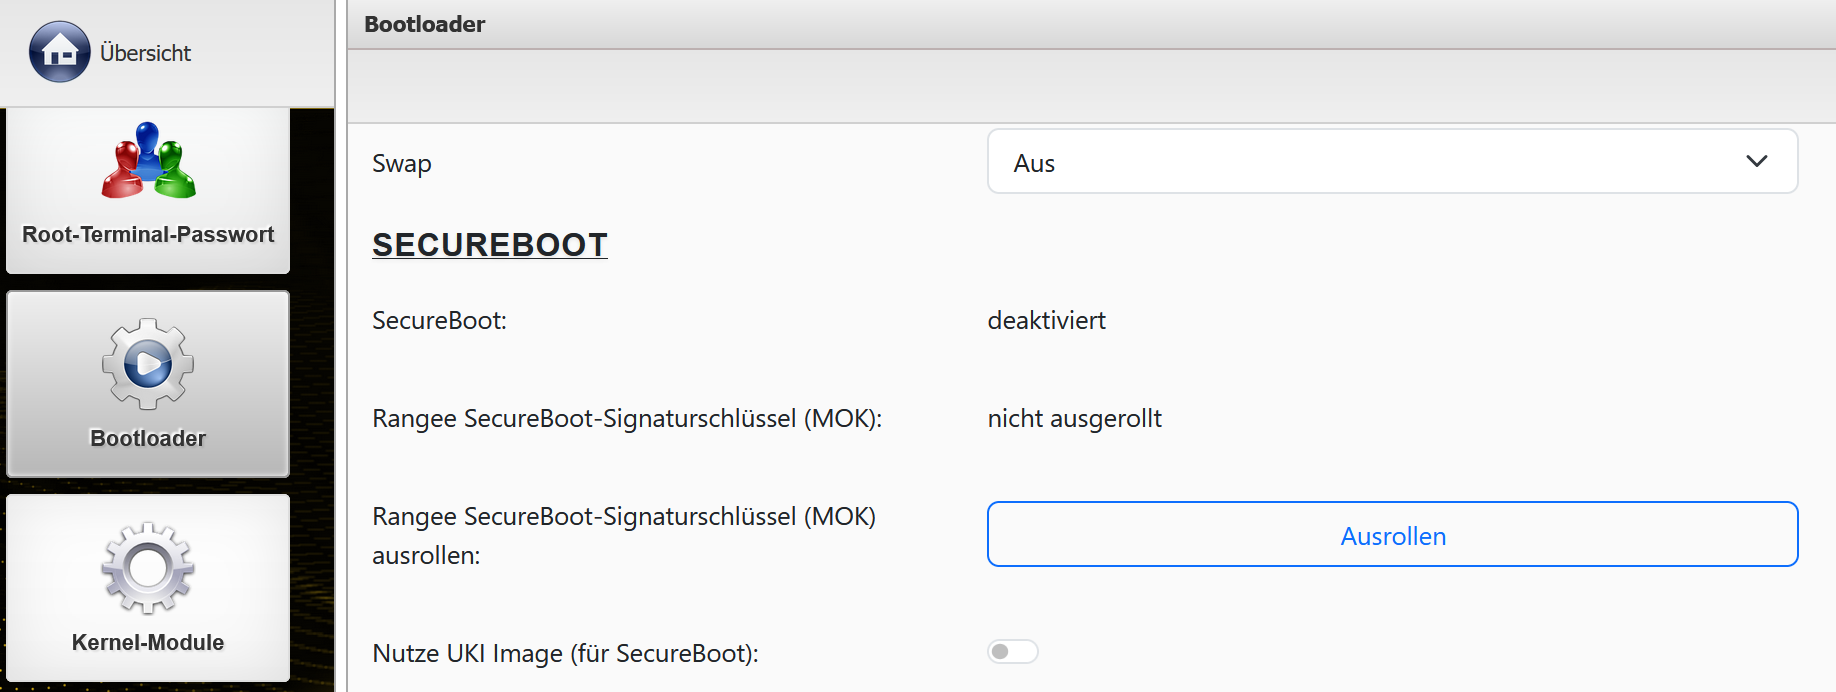The height and width of the screenshot is (692, 1836).
Task: Click the Nutze UKI Image label text
Action: 565,653
